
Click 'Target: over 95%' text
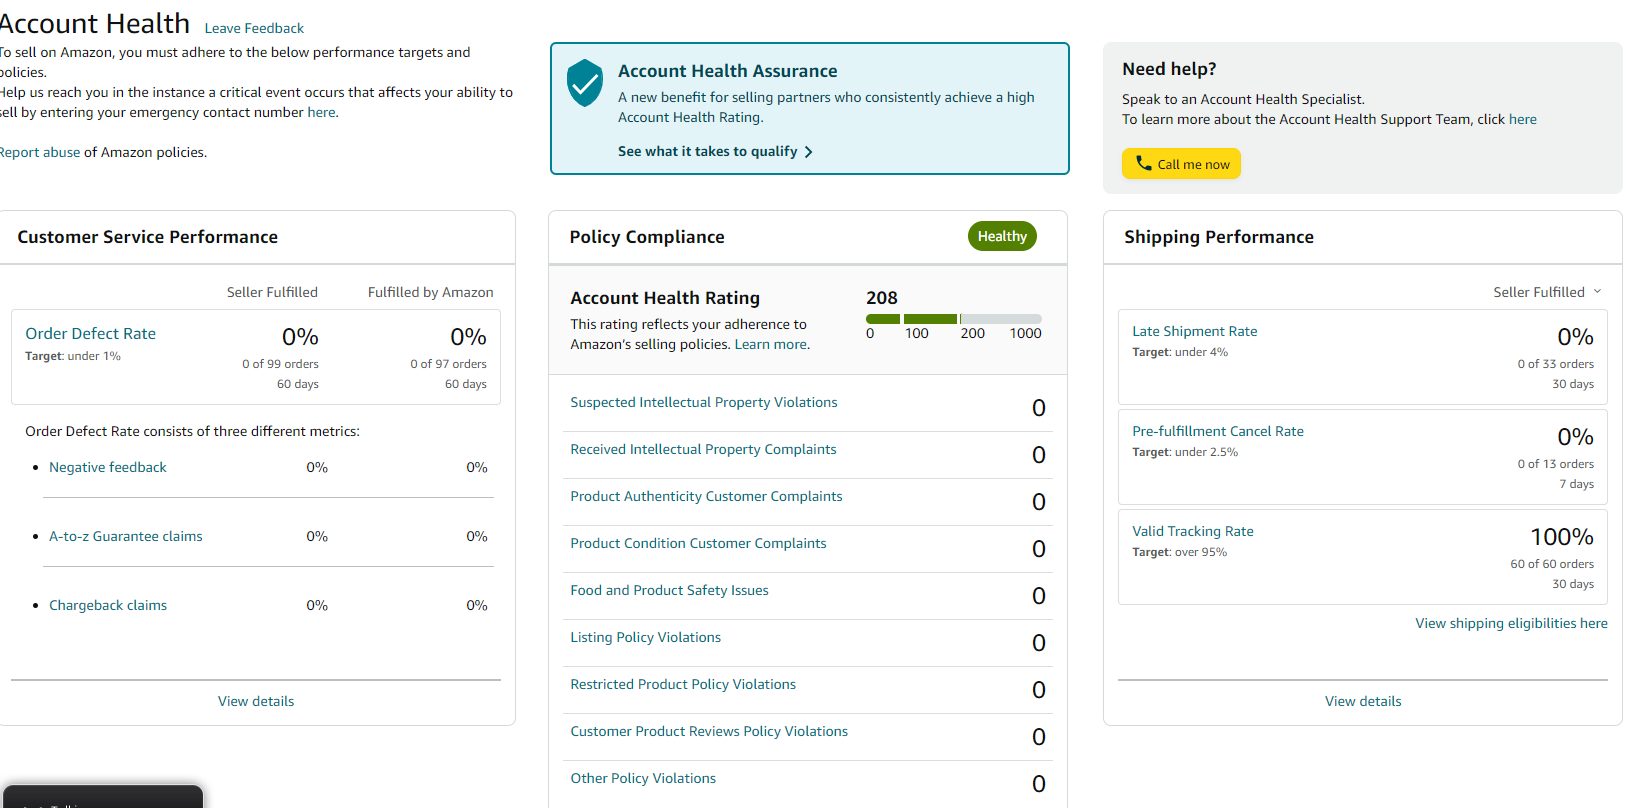coord(1179,552)
